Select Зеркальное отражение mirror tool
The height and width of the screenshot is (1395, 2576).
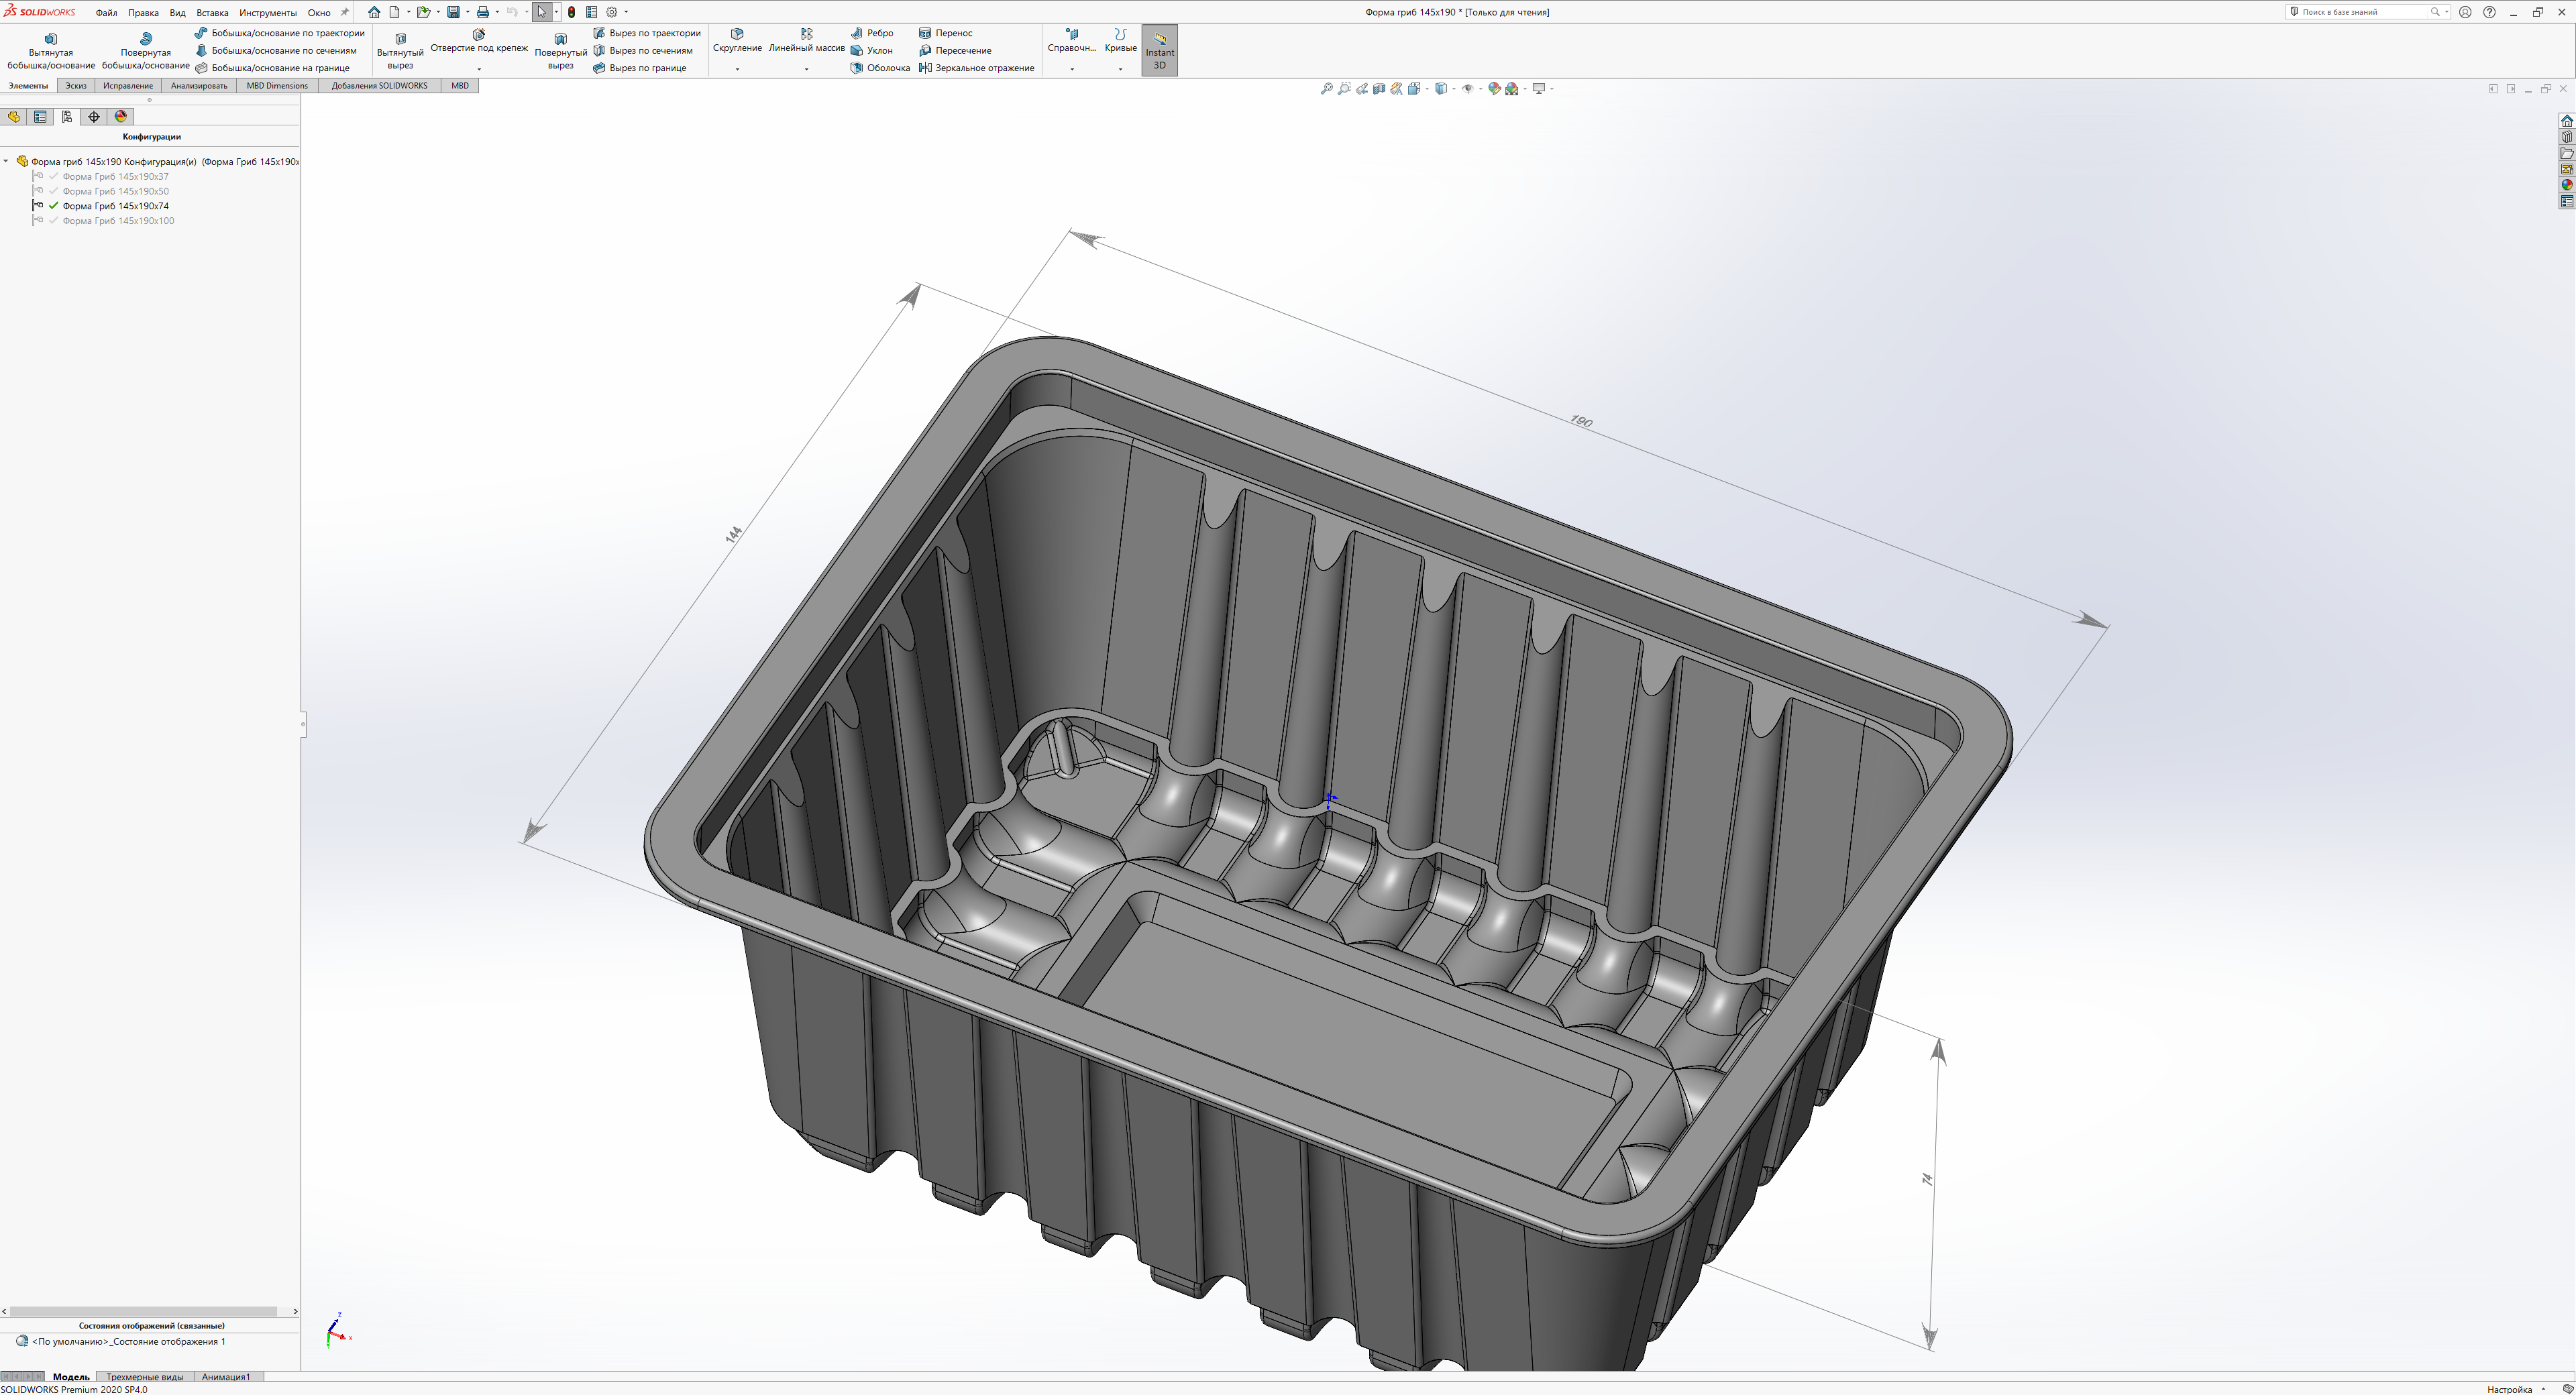tap(976, 68)
